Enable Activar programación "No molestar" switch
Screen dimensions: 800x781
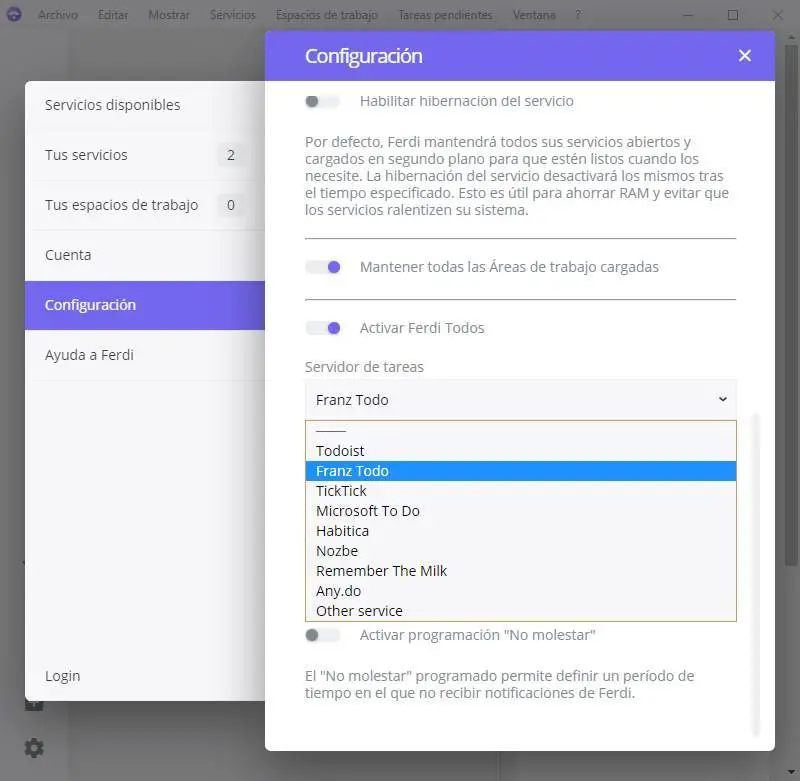(x=322, y=635)
